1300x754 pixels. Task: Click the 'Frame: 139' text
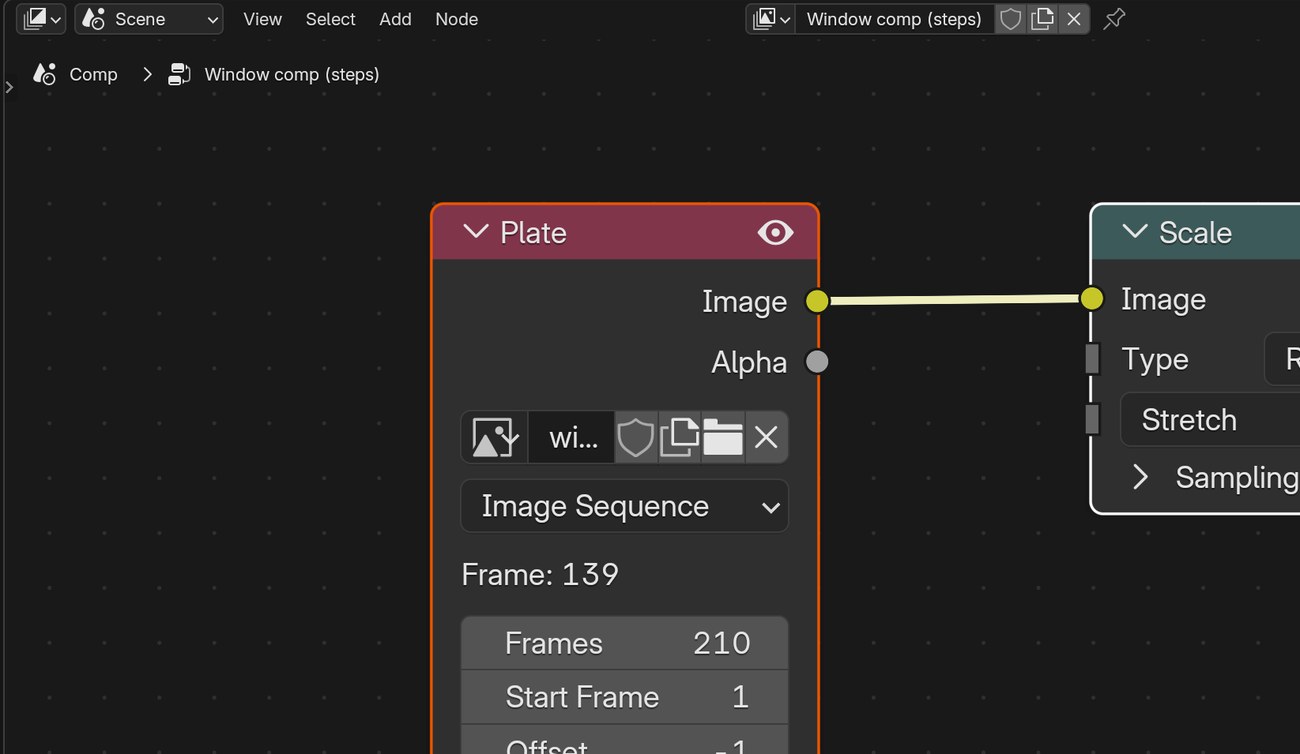pos(540,575)
